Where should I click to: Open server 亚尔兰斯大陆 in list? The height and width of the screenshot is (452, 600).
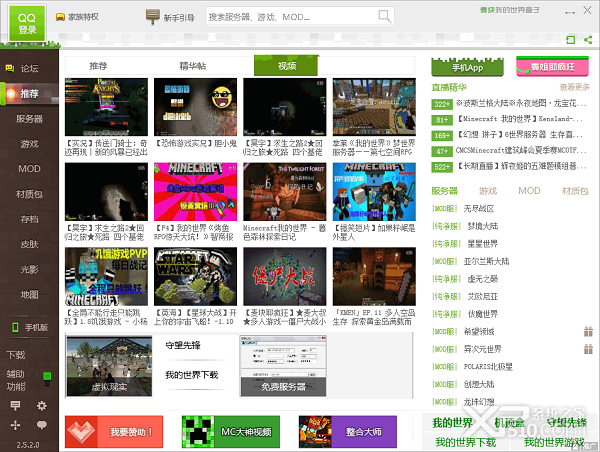coord(486,261)
